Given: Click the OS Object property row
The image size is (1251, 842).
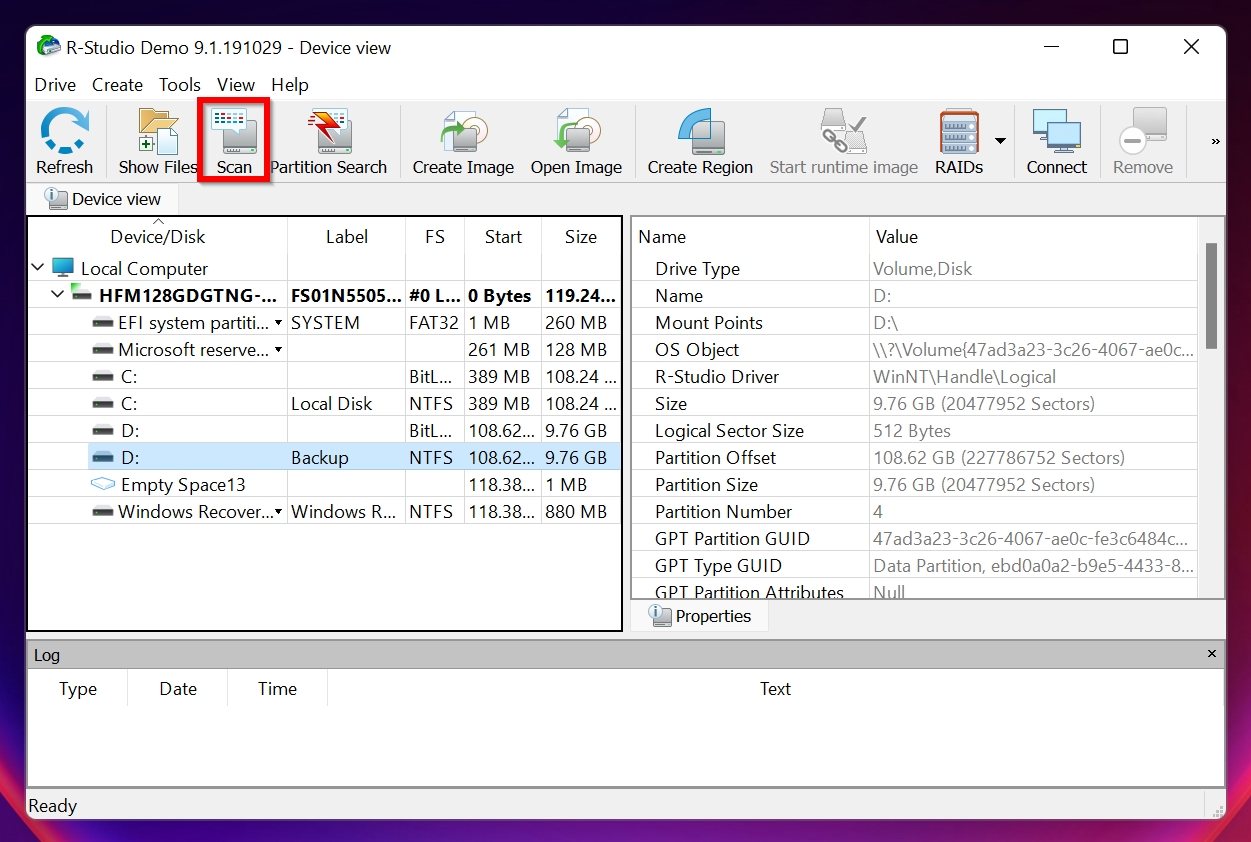Looking at the screenshot, I should click(x=915, y=350).
